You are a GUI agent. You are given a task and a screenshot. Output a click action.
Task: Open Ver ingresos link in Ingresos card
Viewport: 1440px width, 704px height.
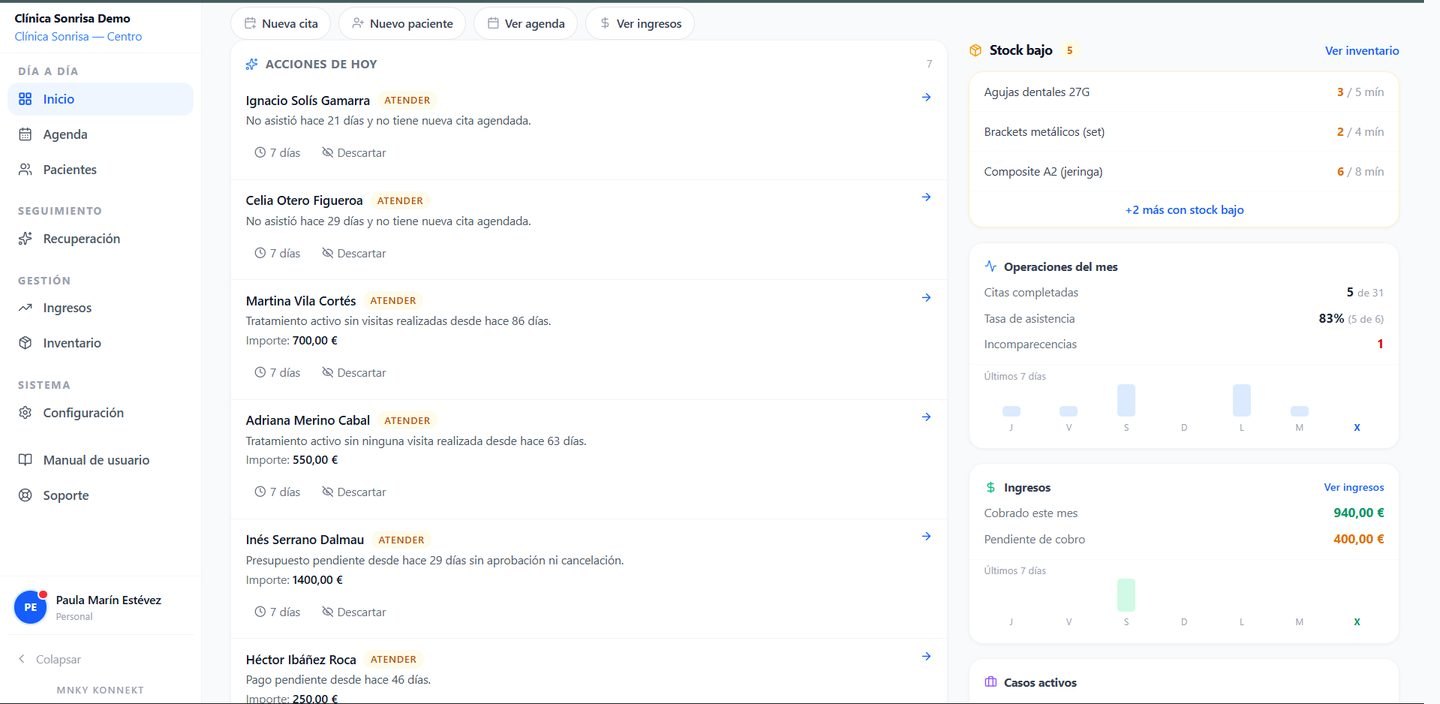click(x=1354, y=487)
